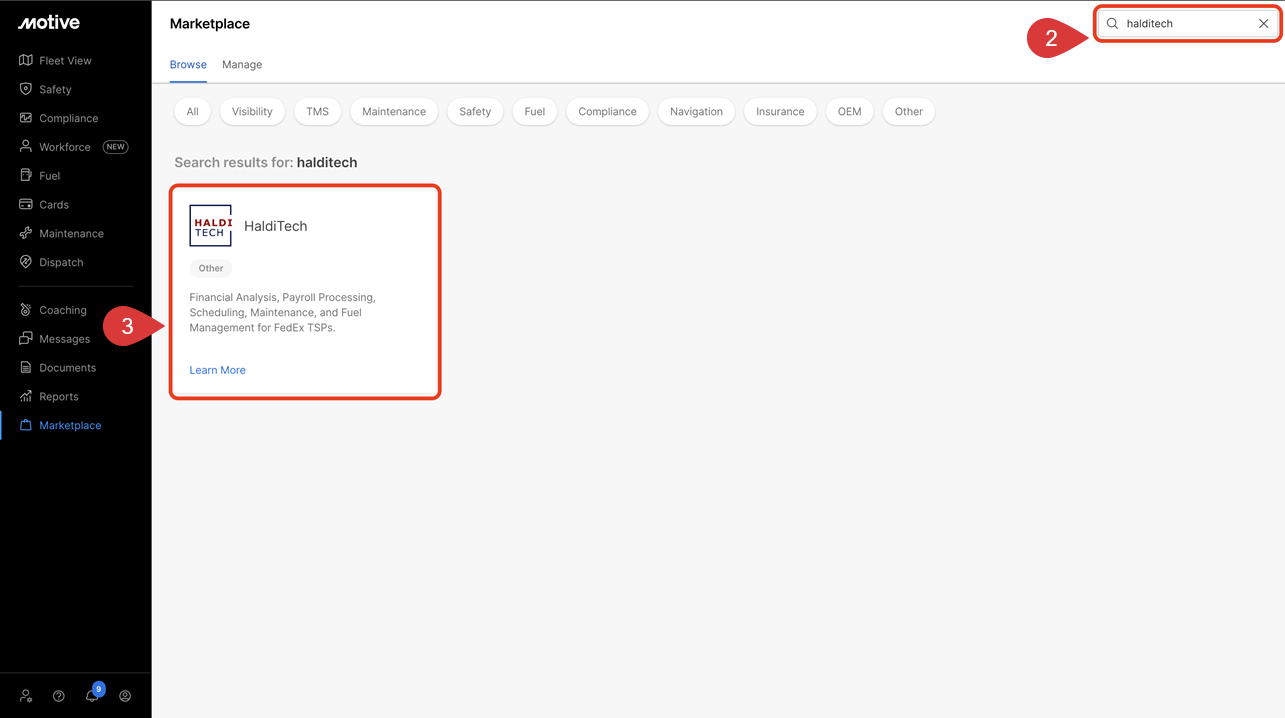Viewport: 1285px width, 718px height.
Task: Open the user profile icon at bottom
Action: coord(125,696)
